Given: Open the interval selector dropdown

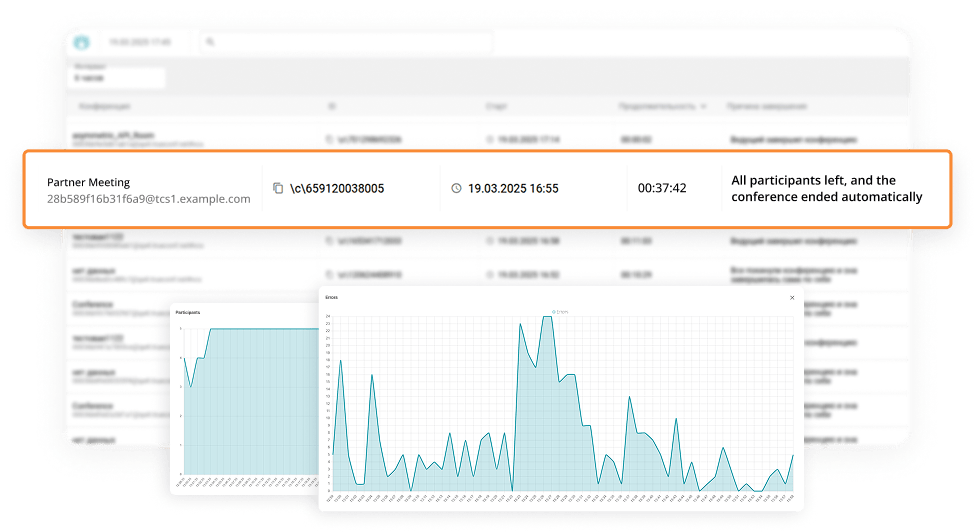Looking at the screenshot, I should [x=118, y=77].
